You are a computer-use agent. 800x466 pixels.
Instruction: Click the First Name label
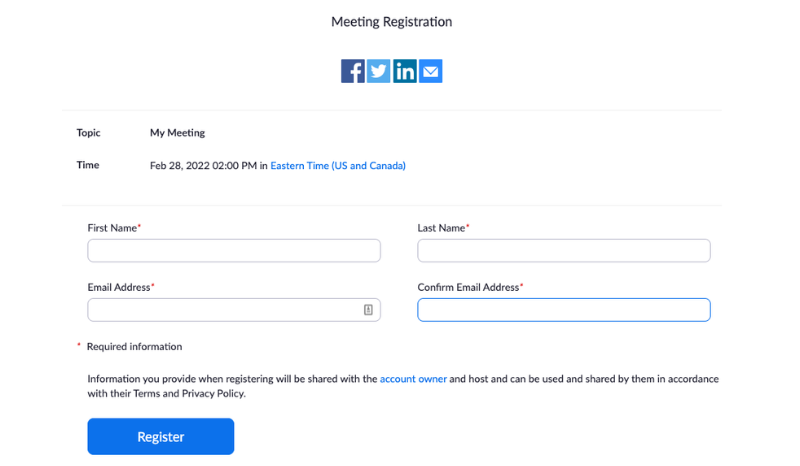point(112,228)
